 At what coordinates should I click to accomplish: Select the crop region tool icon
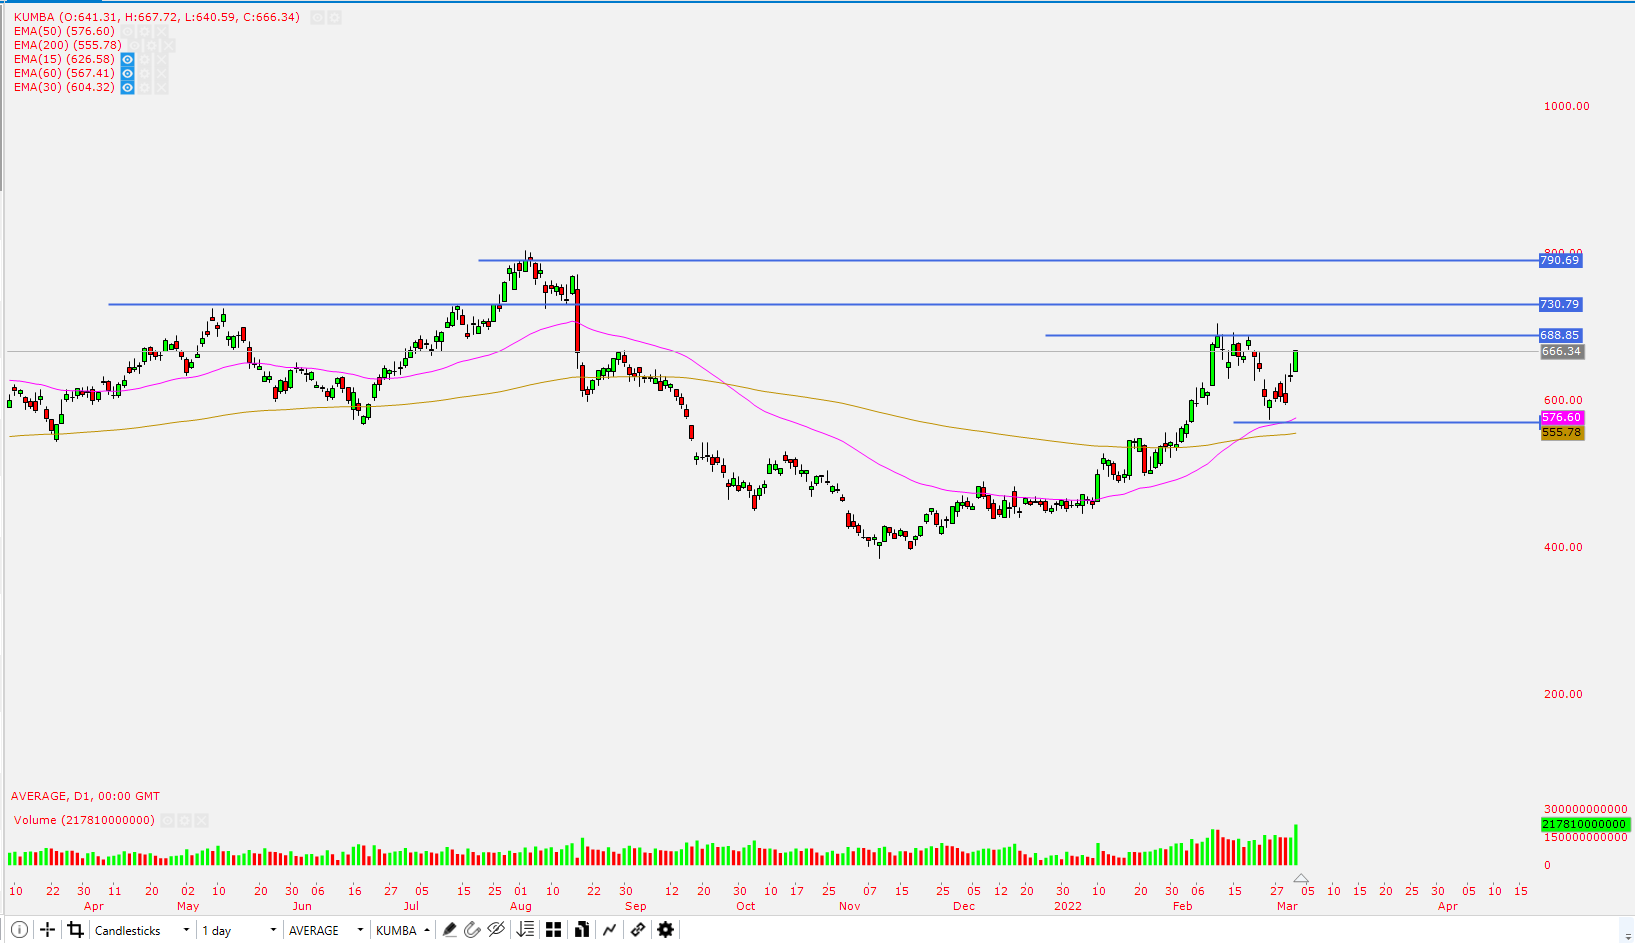(x=75, y=930)
